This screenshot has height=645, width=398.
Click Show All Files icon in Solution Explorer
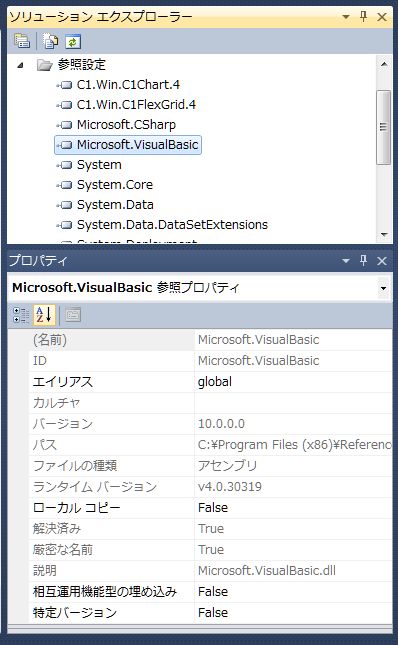pos(51,41)
